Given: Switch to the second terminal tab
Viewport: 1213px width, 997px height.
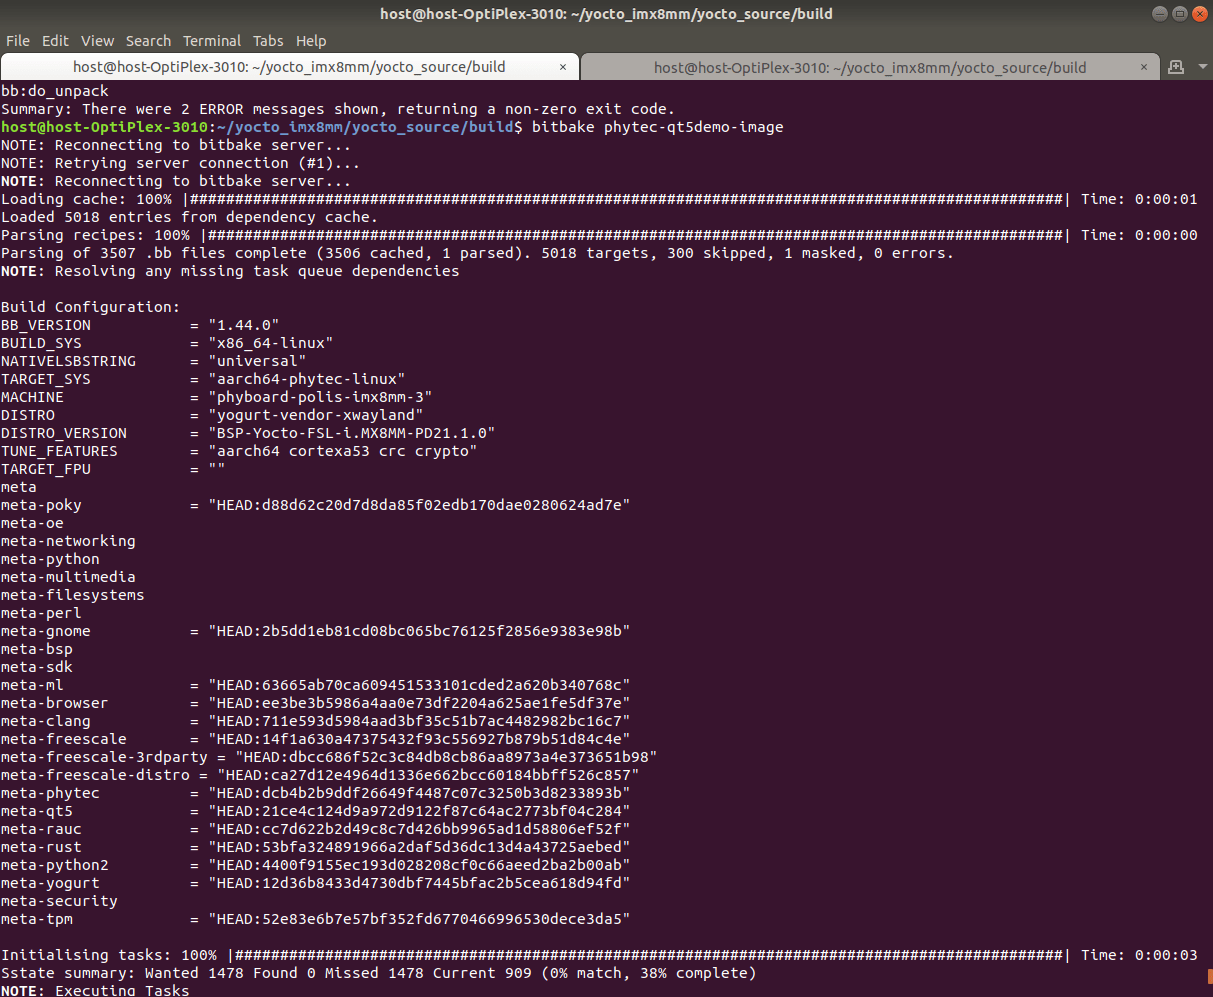Looking at the screenshot, I should (x=870, y=66).
